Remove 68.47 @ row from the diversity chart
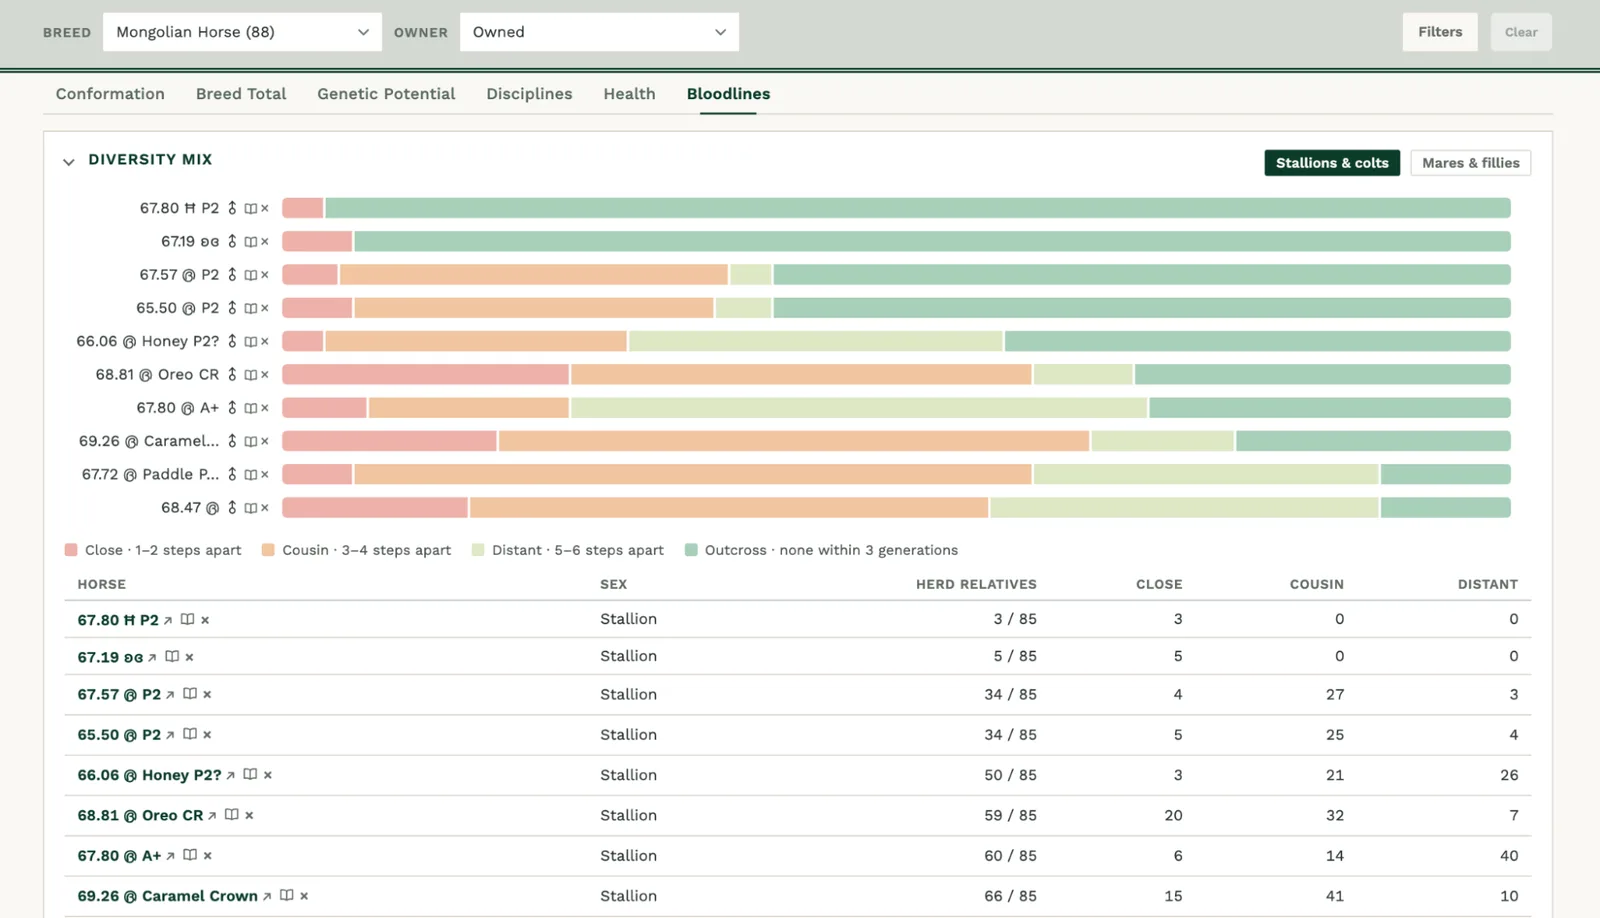Image resolution: width=1600 pixels, height=918 pixels. coord(265,508)
